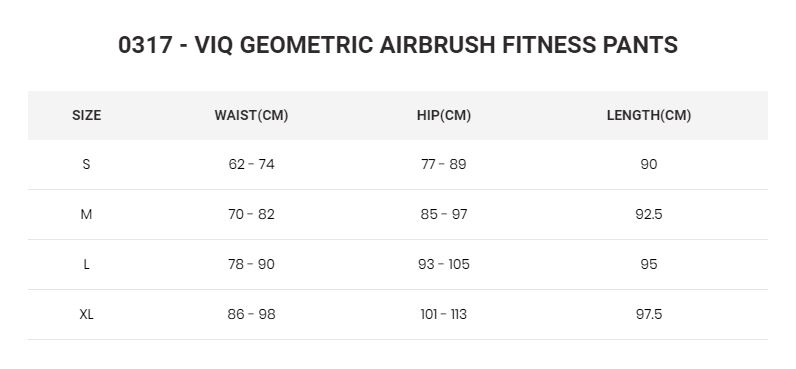Click length value 95 in L row

tap(649, 264)
